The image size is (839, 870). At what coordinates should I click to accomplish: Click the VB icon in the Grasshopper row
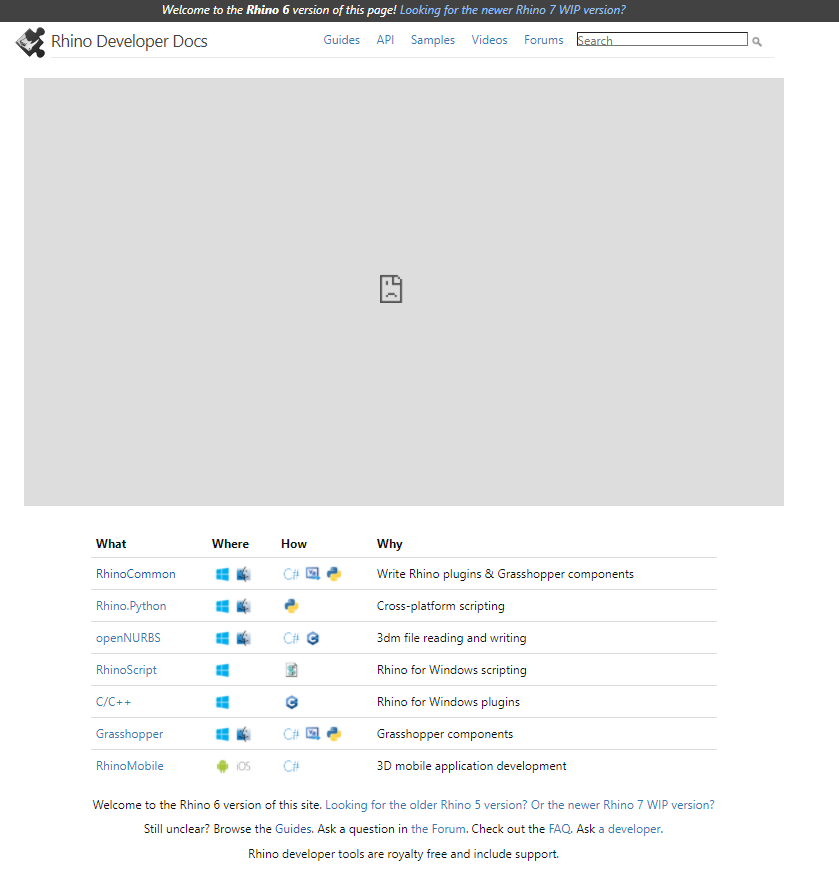click(313, 734)
